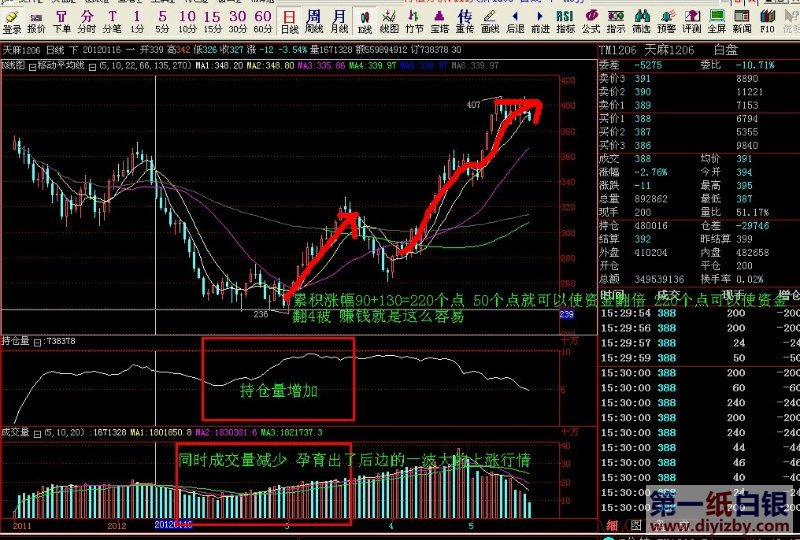Click the 20120116 date marker on timeline

(x=170, y=524)
